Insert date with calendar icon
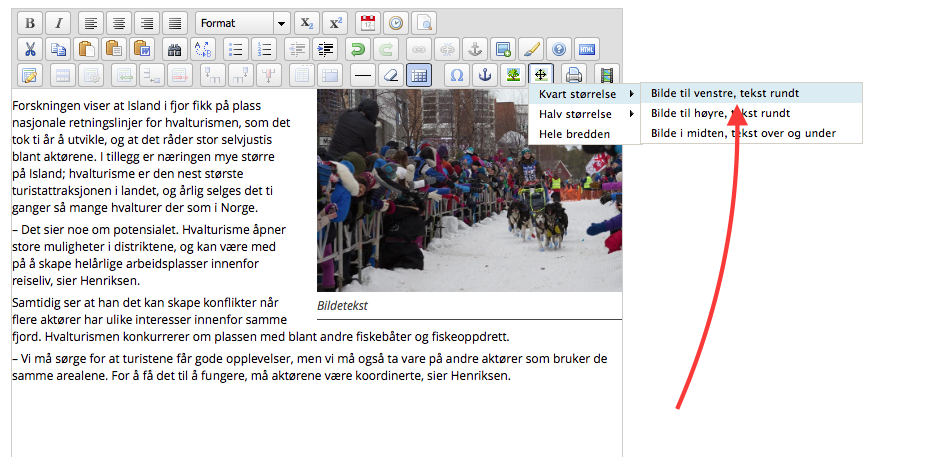This screenshot has width=931, height=457. coord(367,23)
